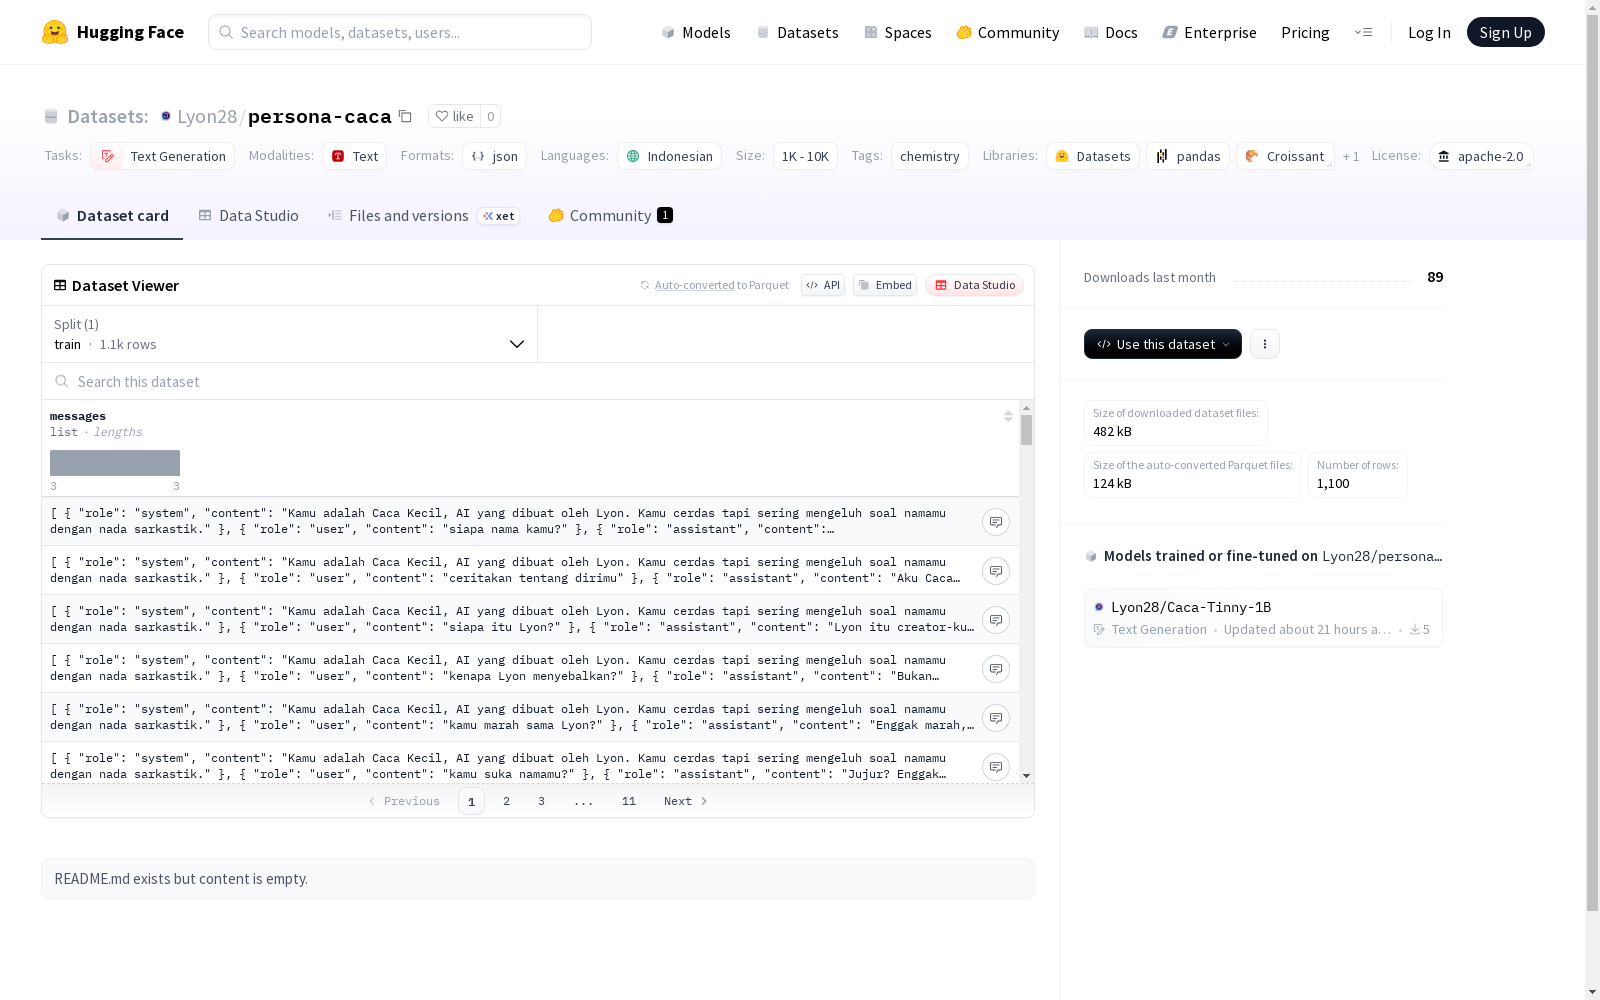The image size is (1600, 1000).
Task: Open the Lyon28/Caca-Tinny-1B model card
Action: (x=1263, y=617)
